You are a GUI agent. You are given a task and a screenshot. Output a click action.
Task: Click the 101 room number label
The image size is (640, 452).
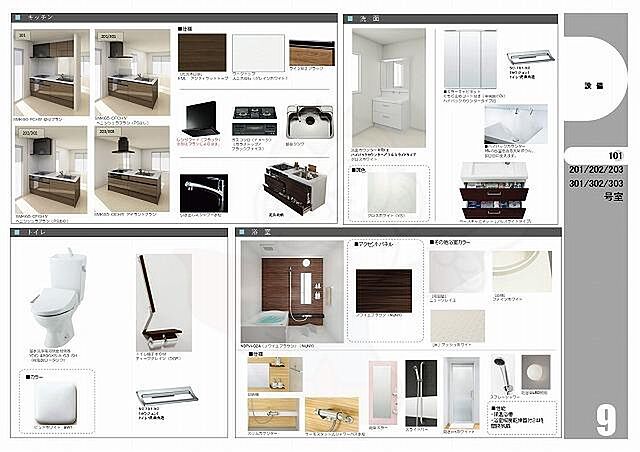[x=614, y=156]
